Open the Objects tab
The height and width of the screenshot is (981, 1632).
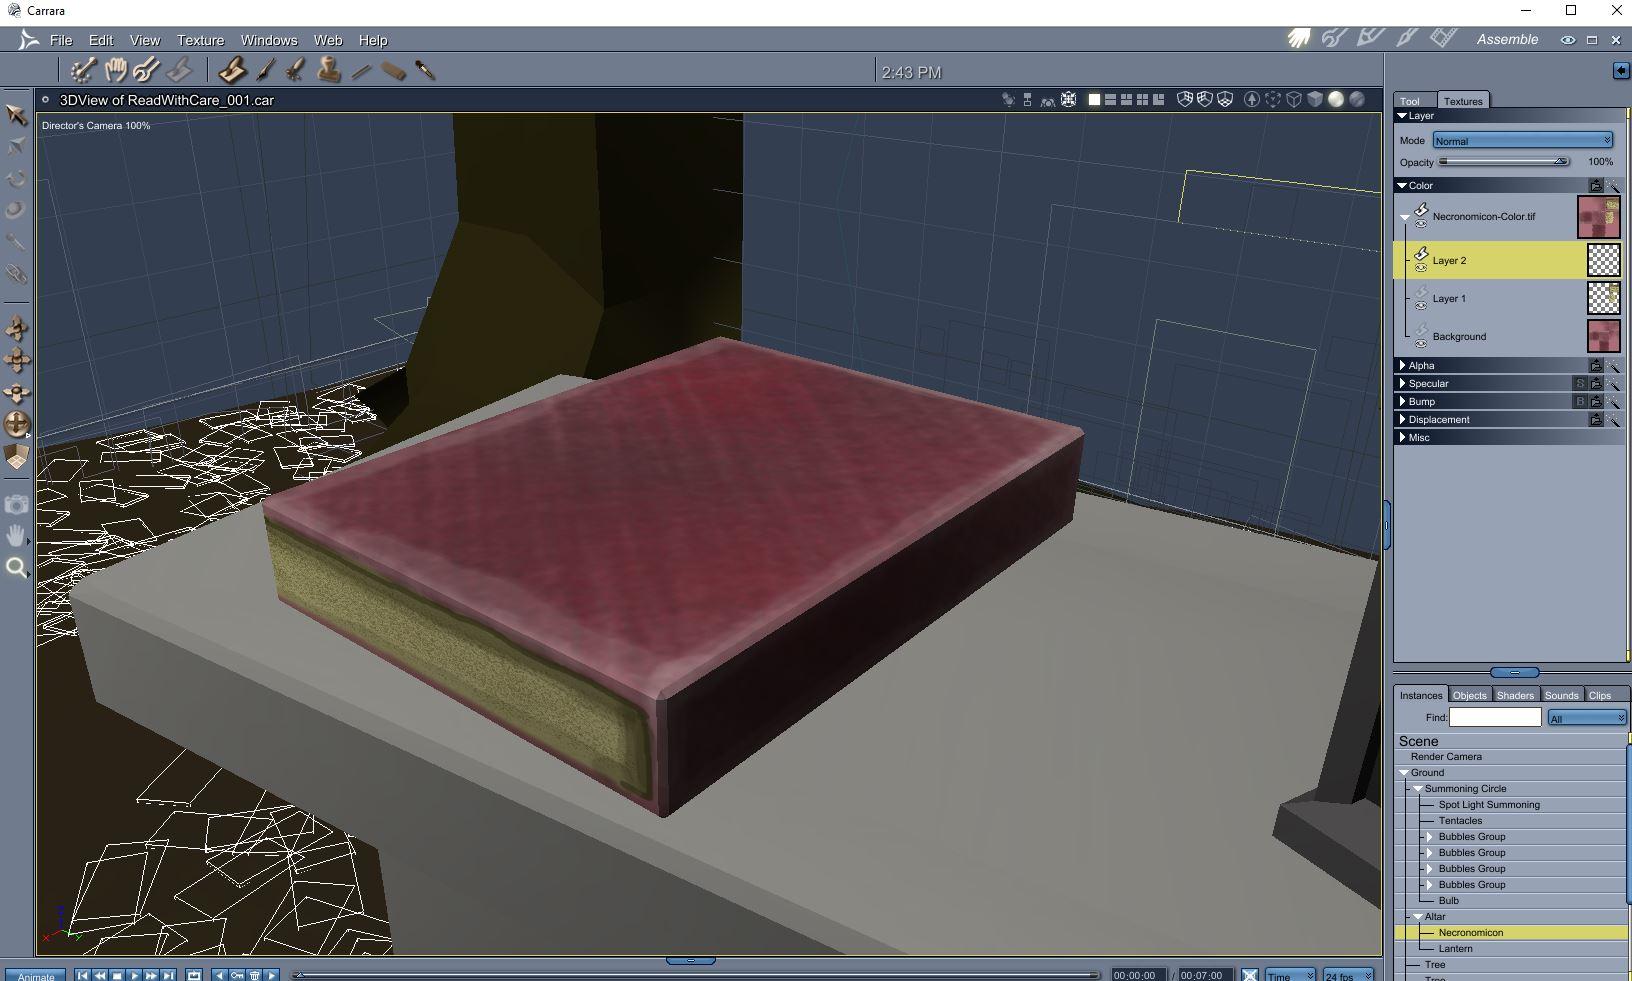(x=1469, y=695)
